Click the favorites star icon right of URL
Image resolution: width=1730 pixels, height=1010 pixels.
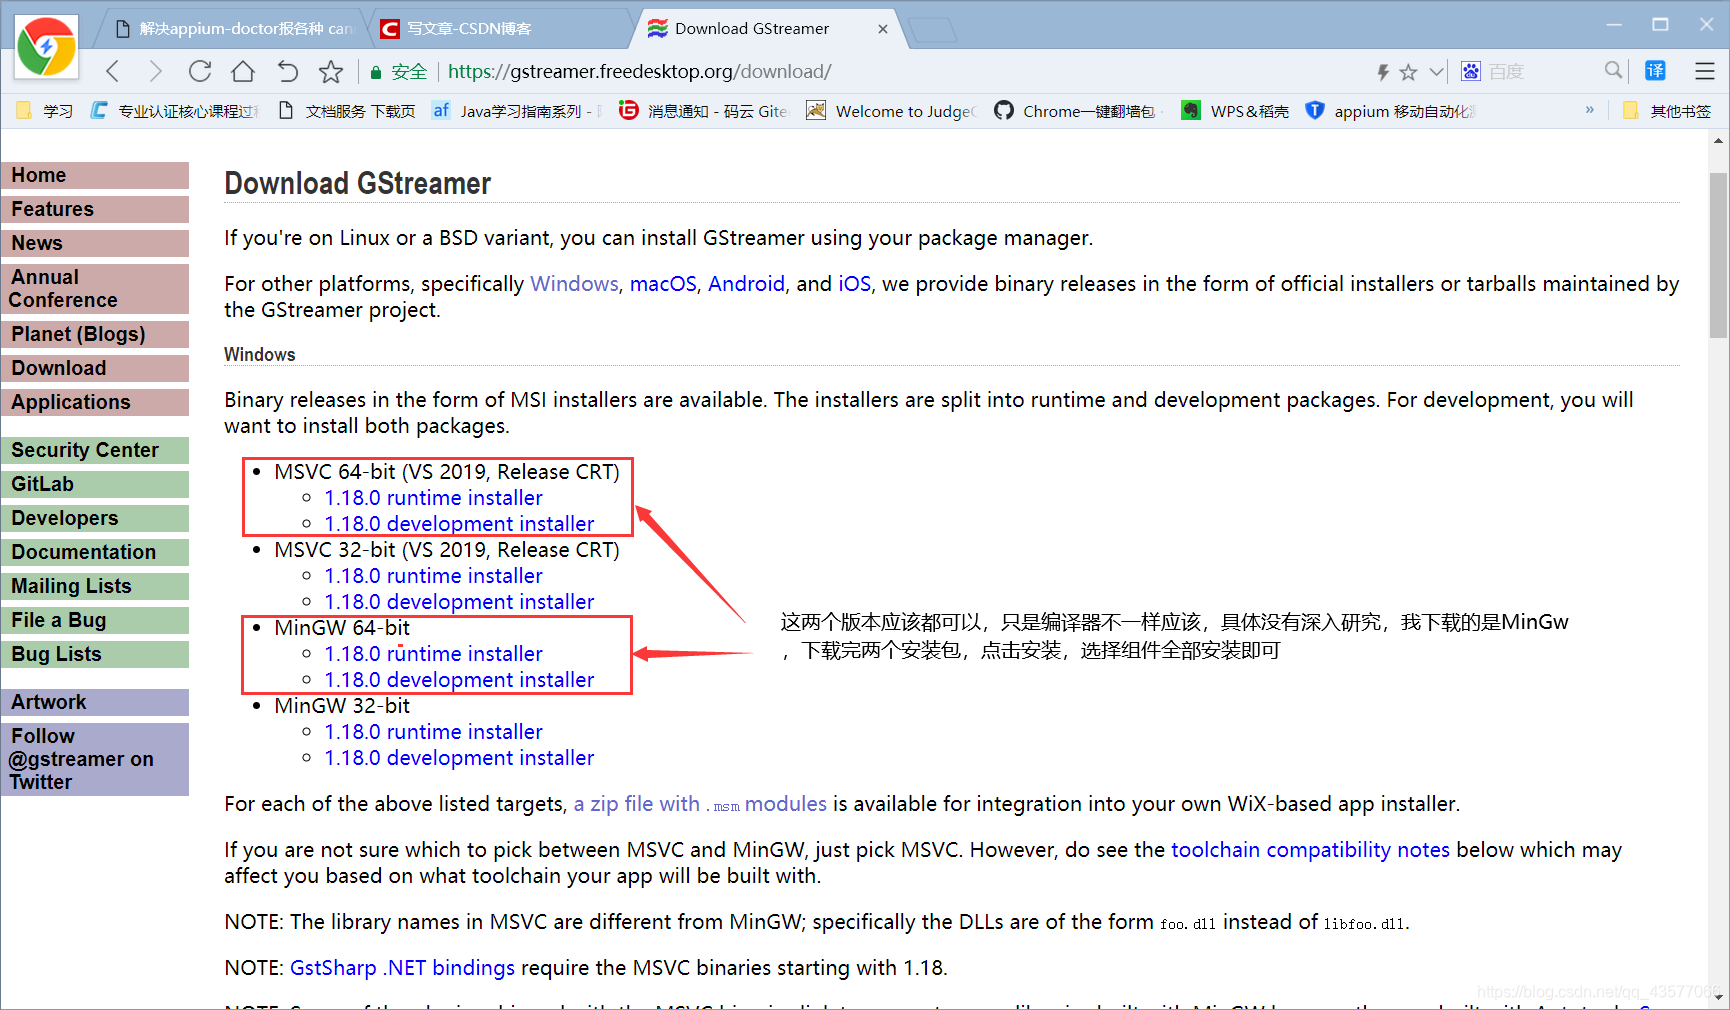(x=1408, y=72)
